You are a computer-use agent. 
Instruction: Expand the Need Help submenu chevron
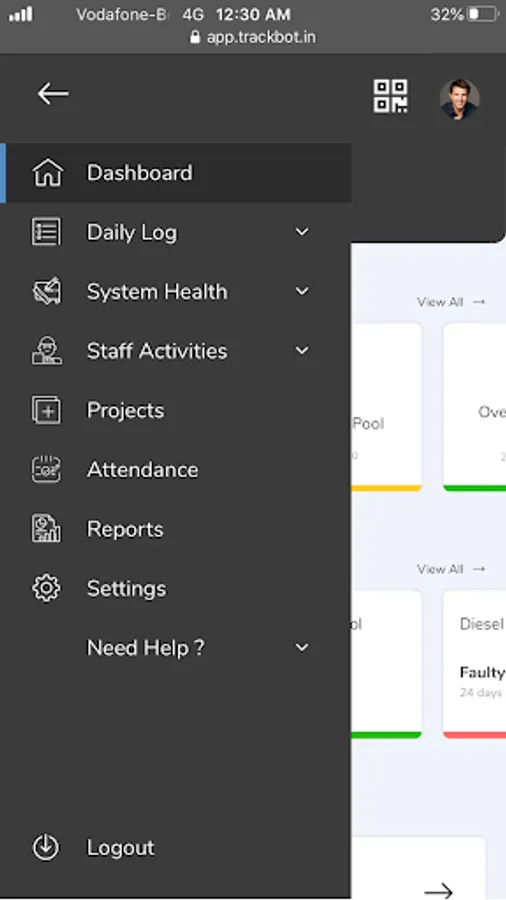(302, 647)
